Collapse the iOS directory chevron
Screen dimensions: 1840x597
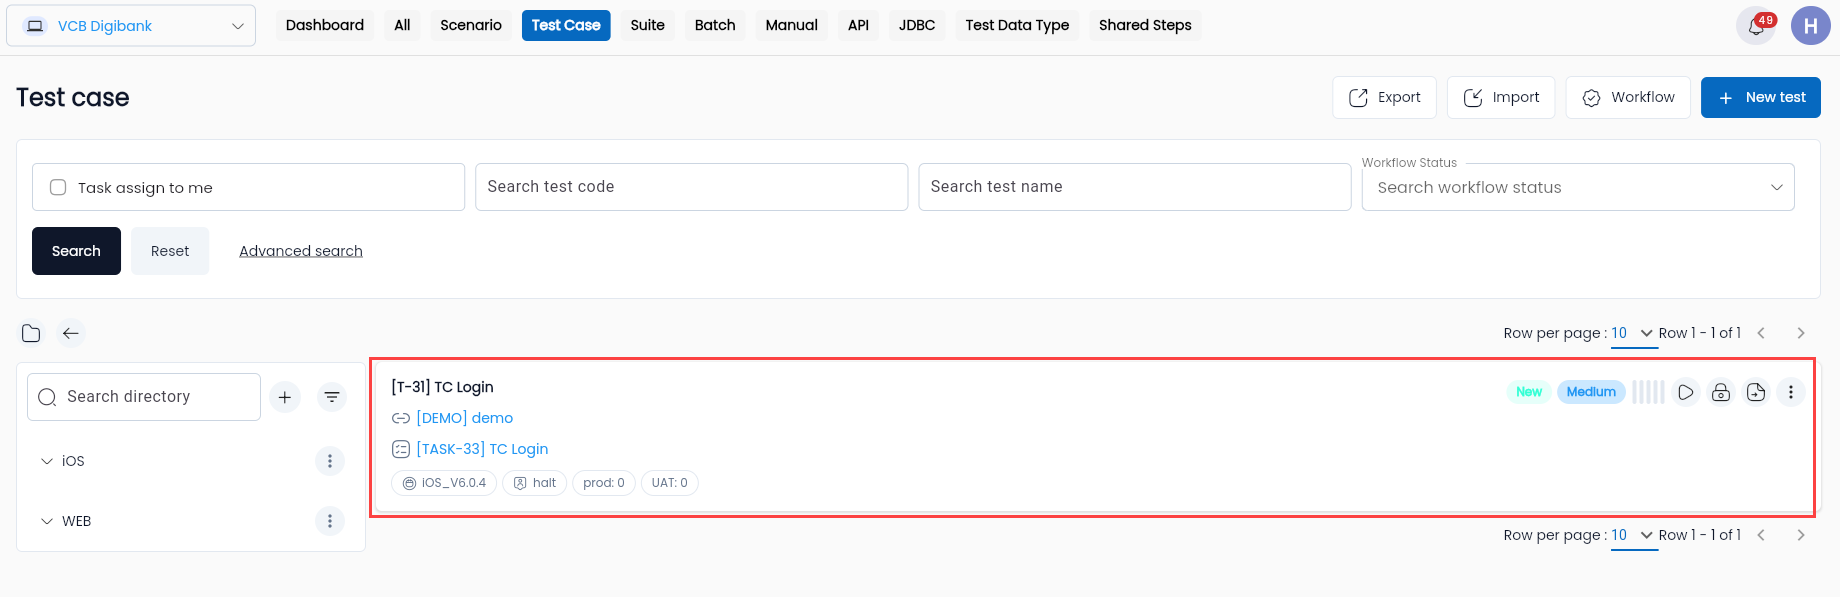pyautogui.click(x=47, y=461)
